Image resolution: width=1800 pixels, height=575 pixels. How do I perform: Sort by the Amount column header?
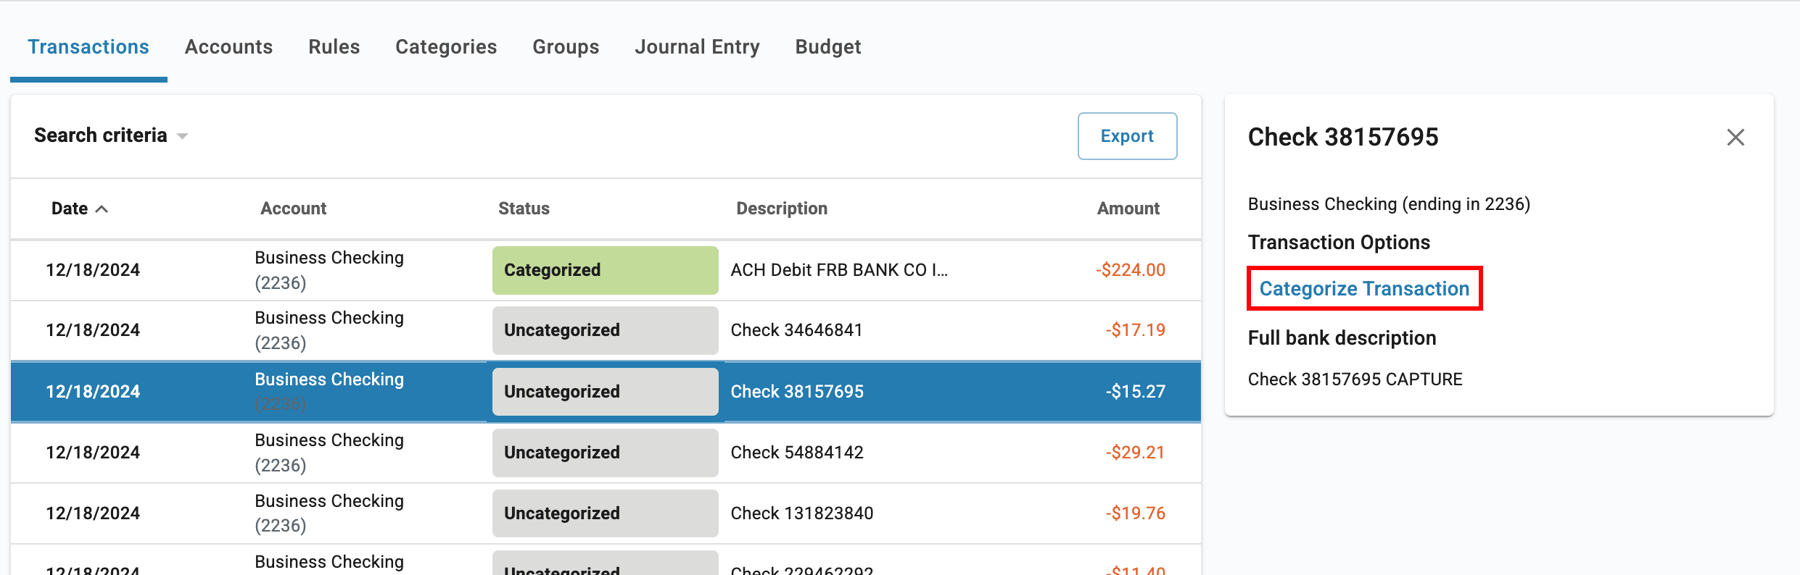pyautogui.click(x=1127, y=209)
